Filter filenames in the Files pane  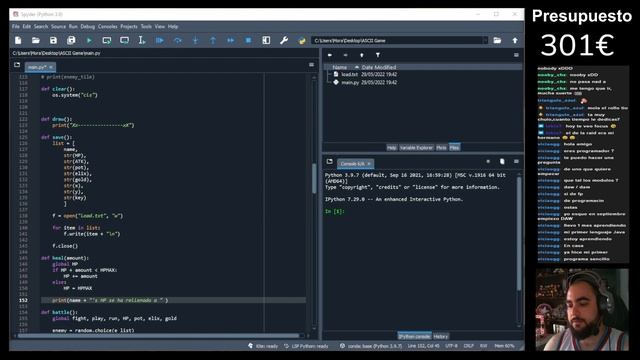[378, 55]
